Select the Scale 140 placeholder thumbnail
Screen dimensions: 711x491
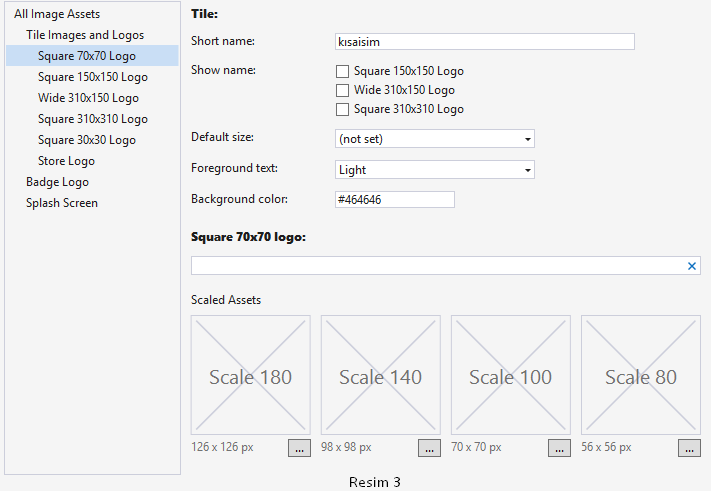381,375
